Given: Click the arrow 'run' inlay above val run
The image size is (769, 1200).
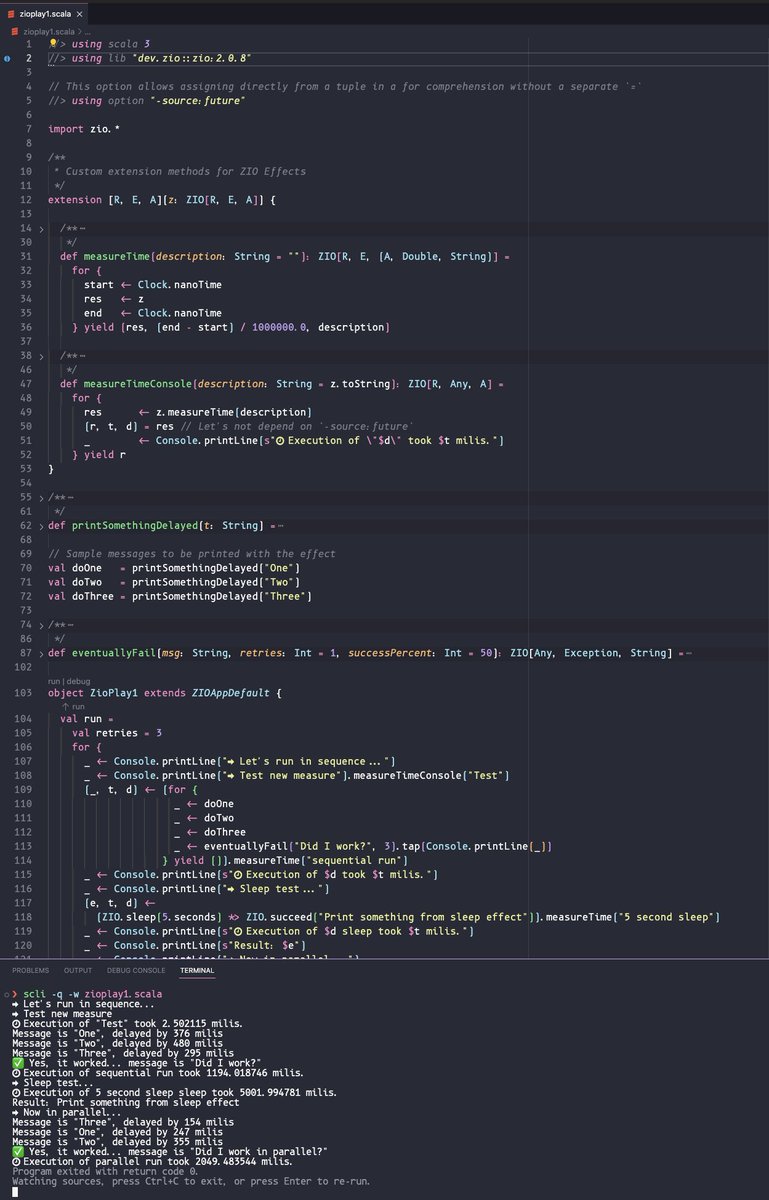Looking at the screenshot, I should point(73,706).
